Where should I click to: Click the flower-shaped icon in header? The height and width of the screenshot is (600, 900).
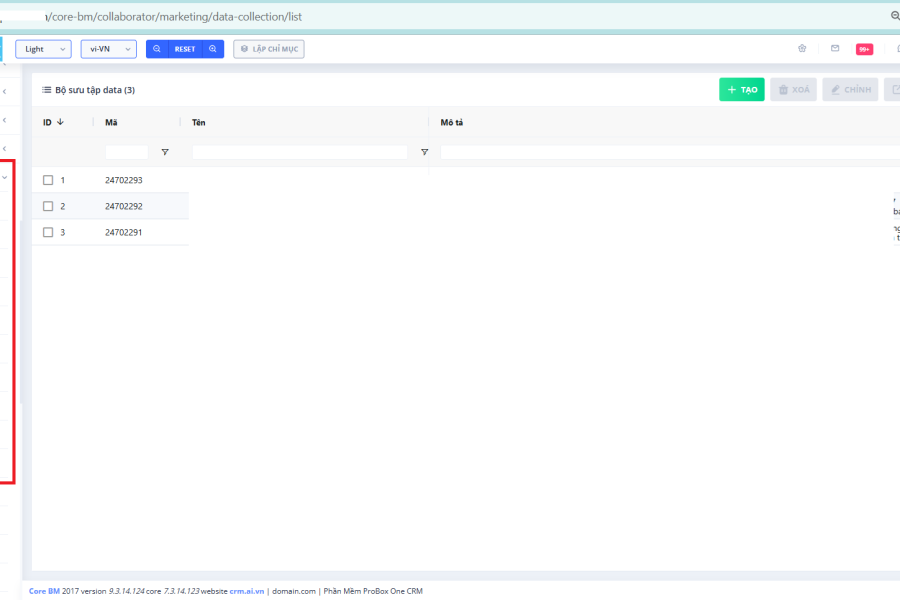[x=802, y=48]
